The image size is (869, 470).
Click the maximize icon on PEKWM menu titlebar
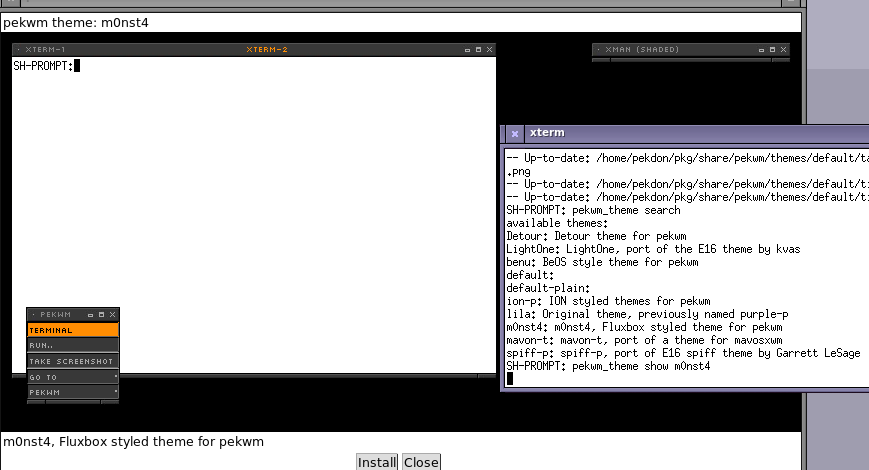(x=101, y=315)
